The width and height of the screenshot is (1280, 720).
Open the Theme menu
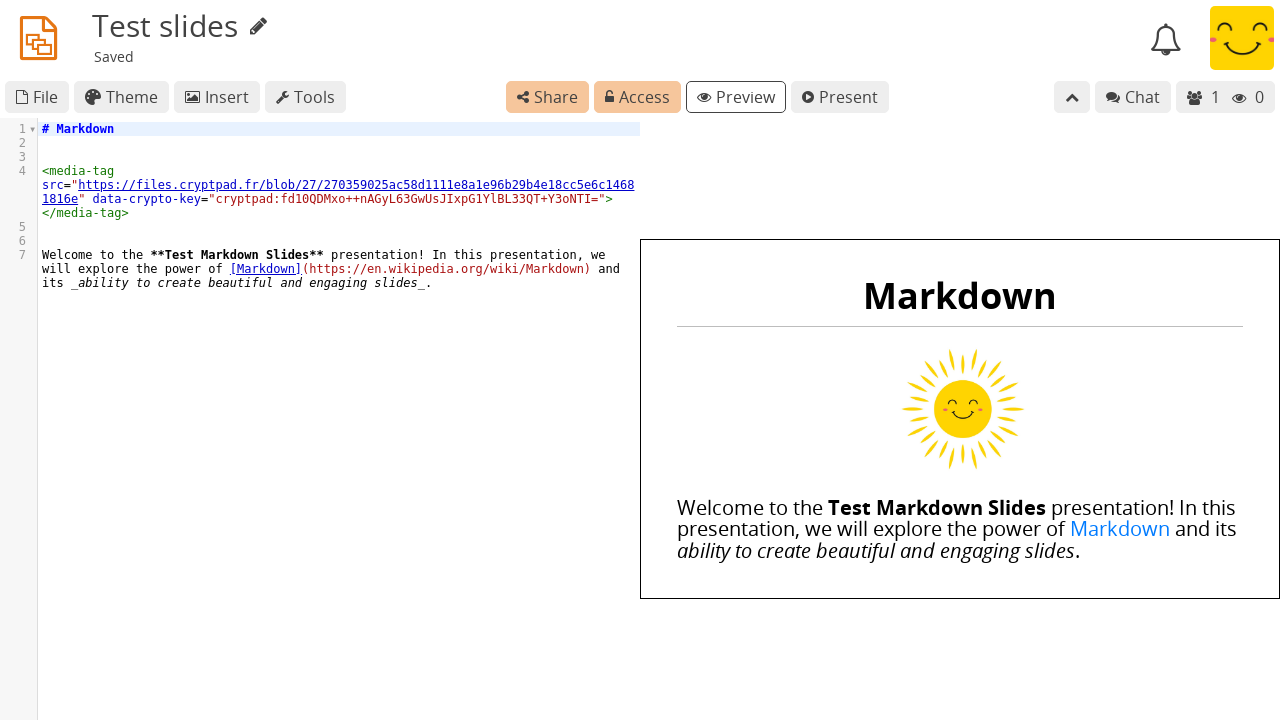[x=121, y=97]
